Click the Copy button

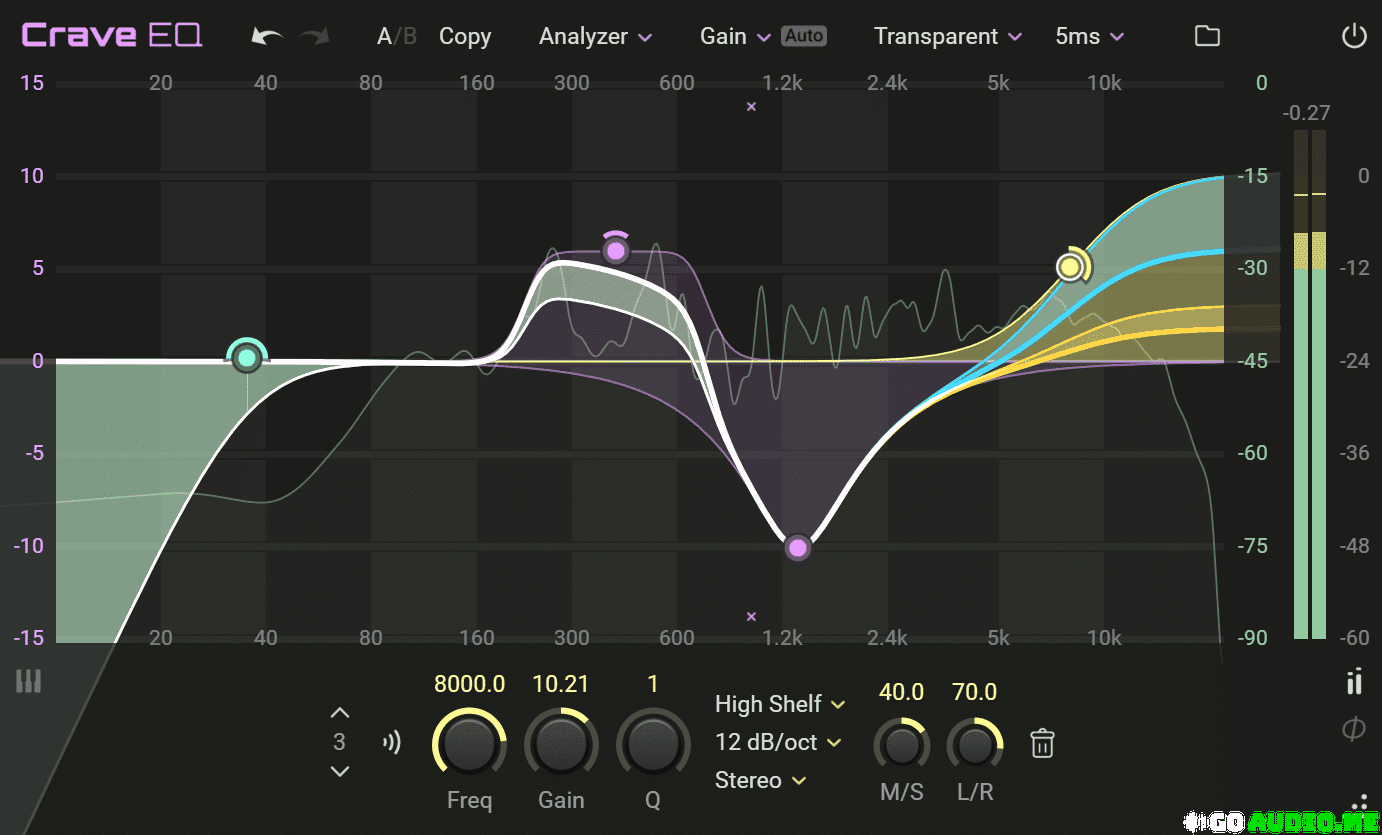(x=465, y=37)
